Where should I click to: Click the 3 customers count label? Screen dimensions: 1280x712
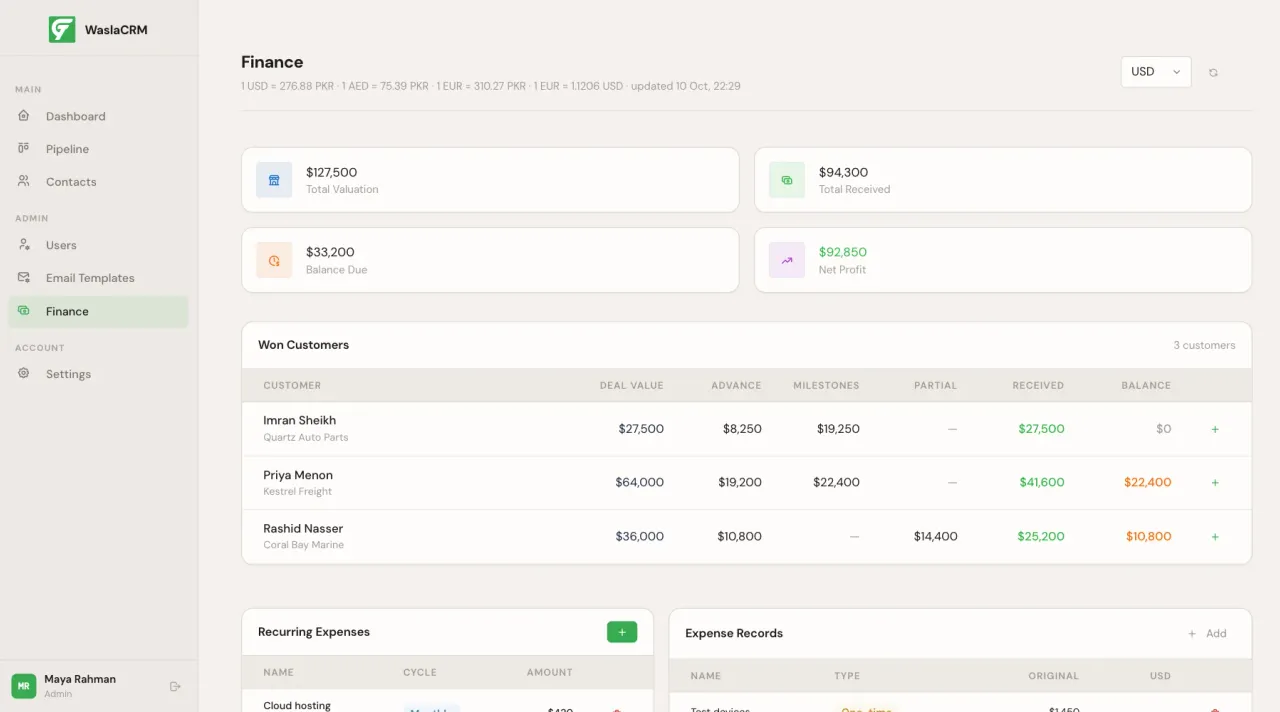(x=1204, y=345)
